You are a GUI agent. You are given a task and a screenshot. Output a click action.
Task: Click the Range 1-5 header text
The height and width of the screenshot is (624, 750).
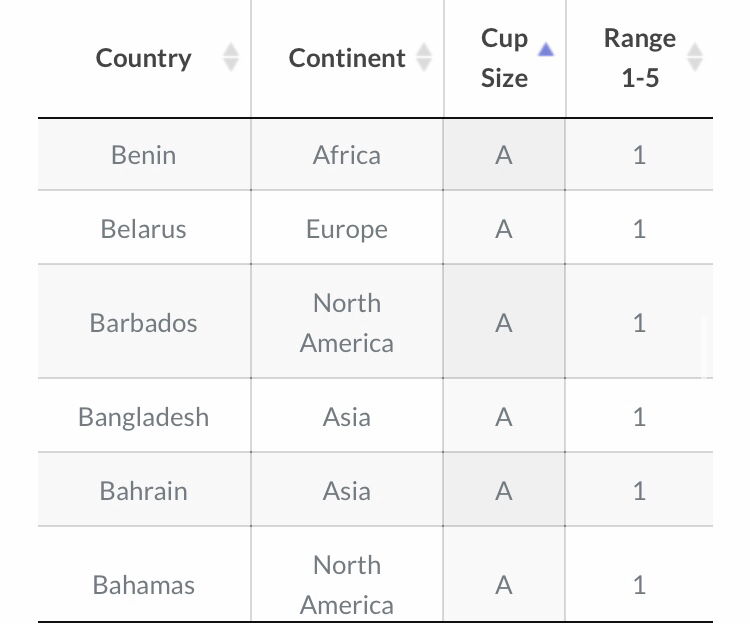(640, 58)
